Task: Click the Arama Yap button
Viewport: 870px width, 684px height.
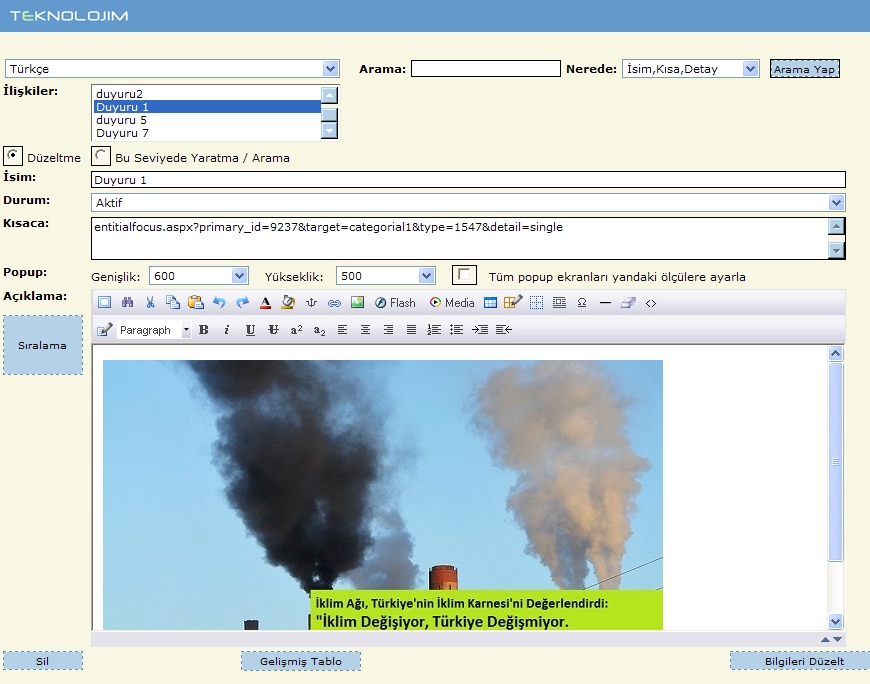Action: click(805, 69)
